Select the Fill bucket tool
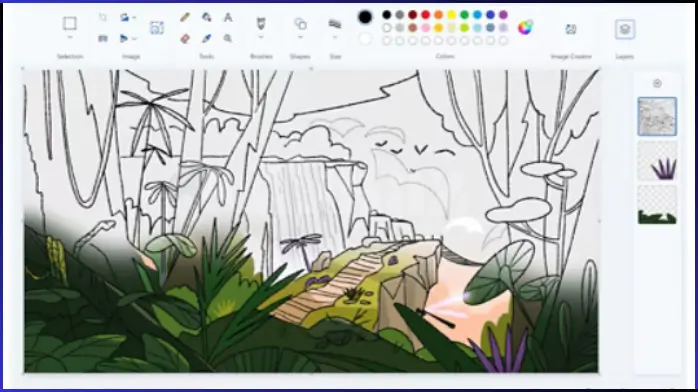698x392 pixels. point(207,17)
